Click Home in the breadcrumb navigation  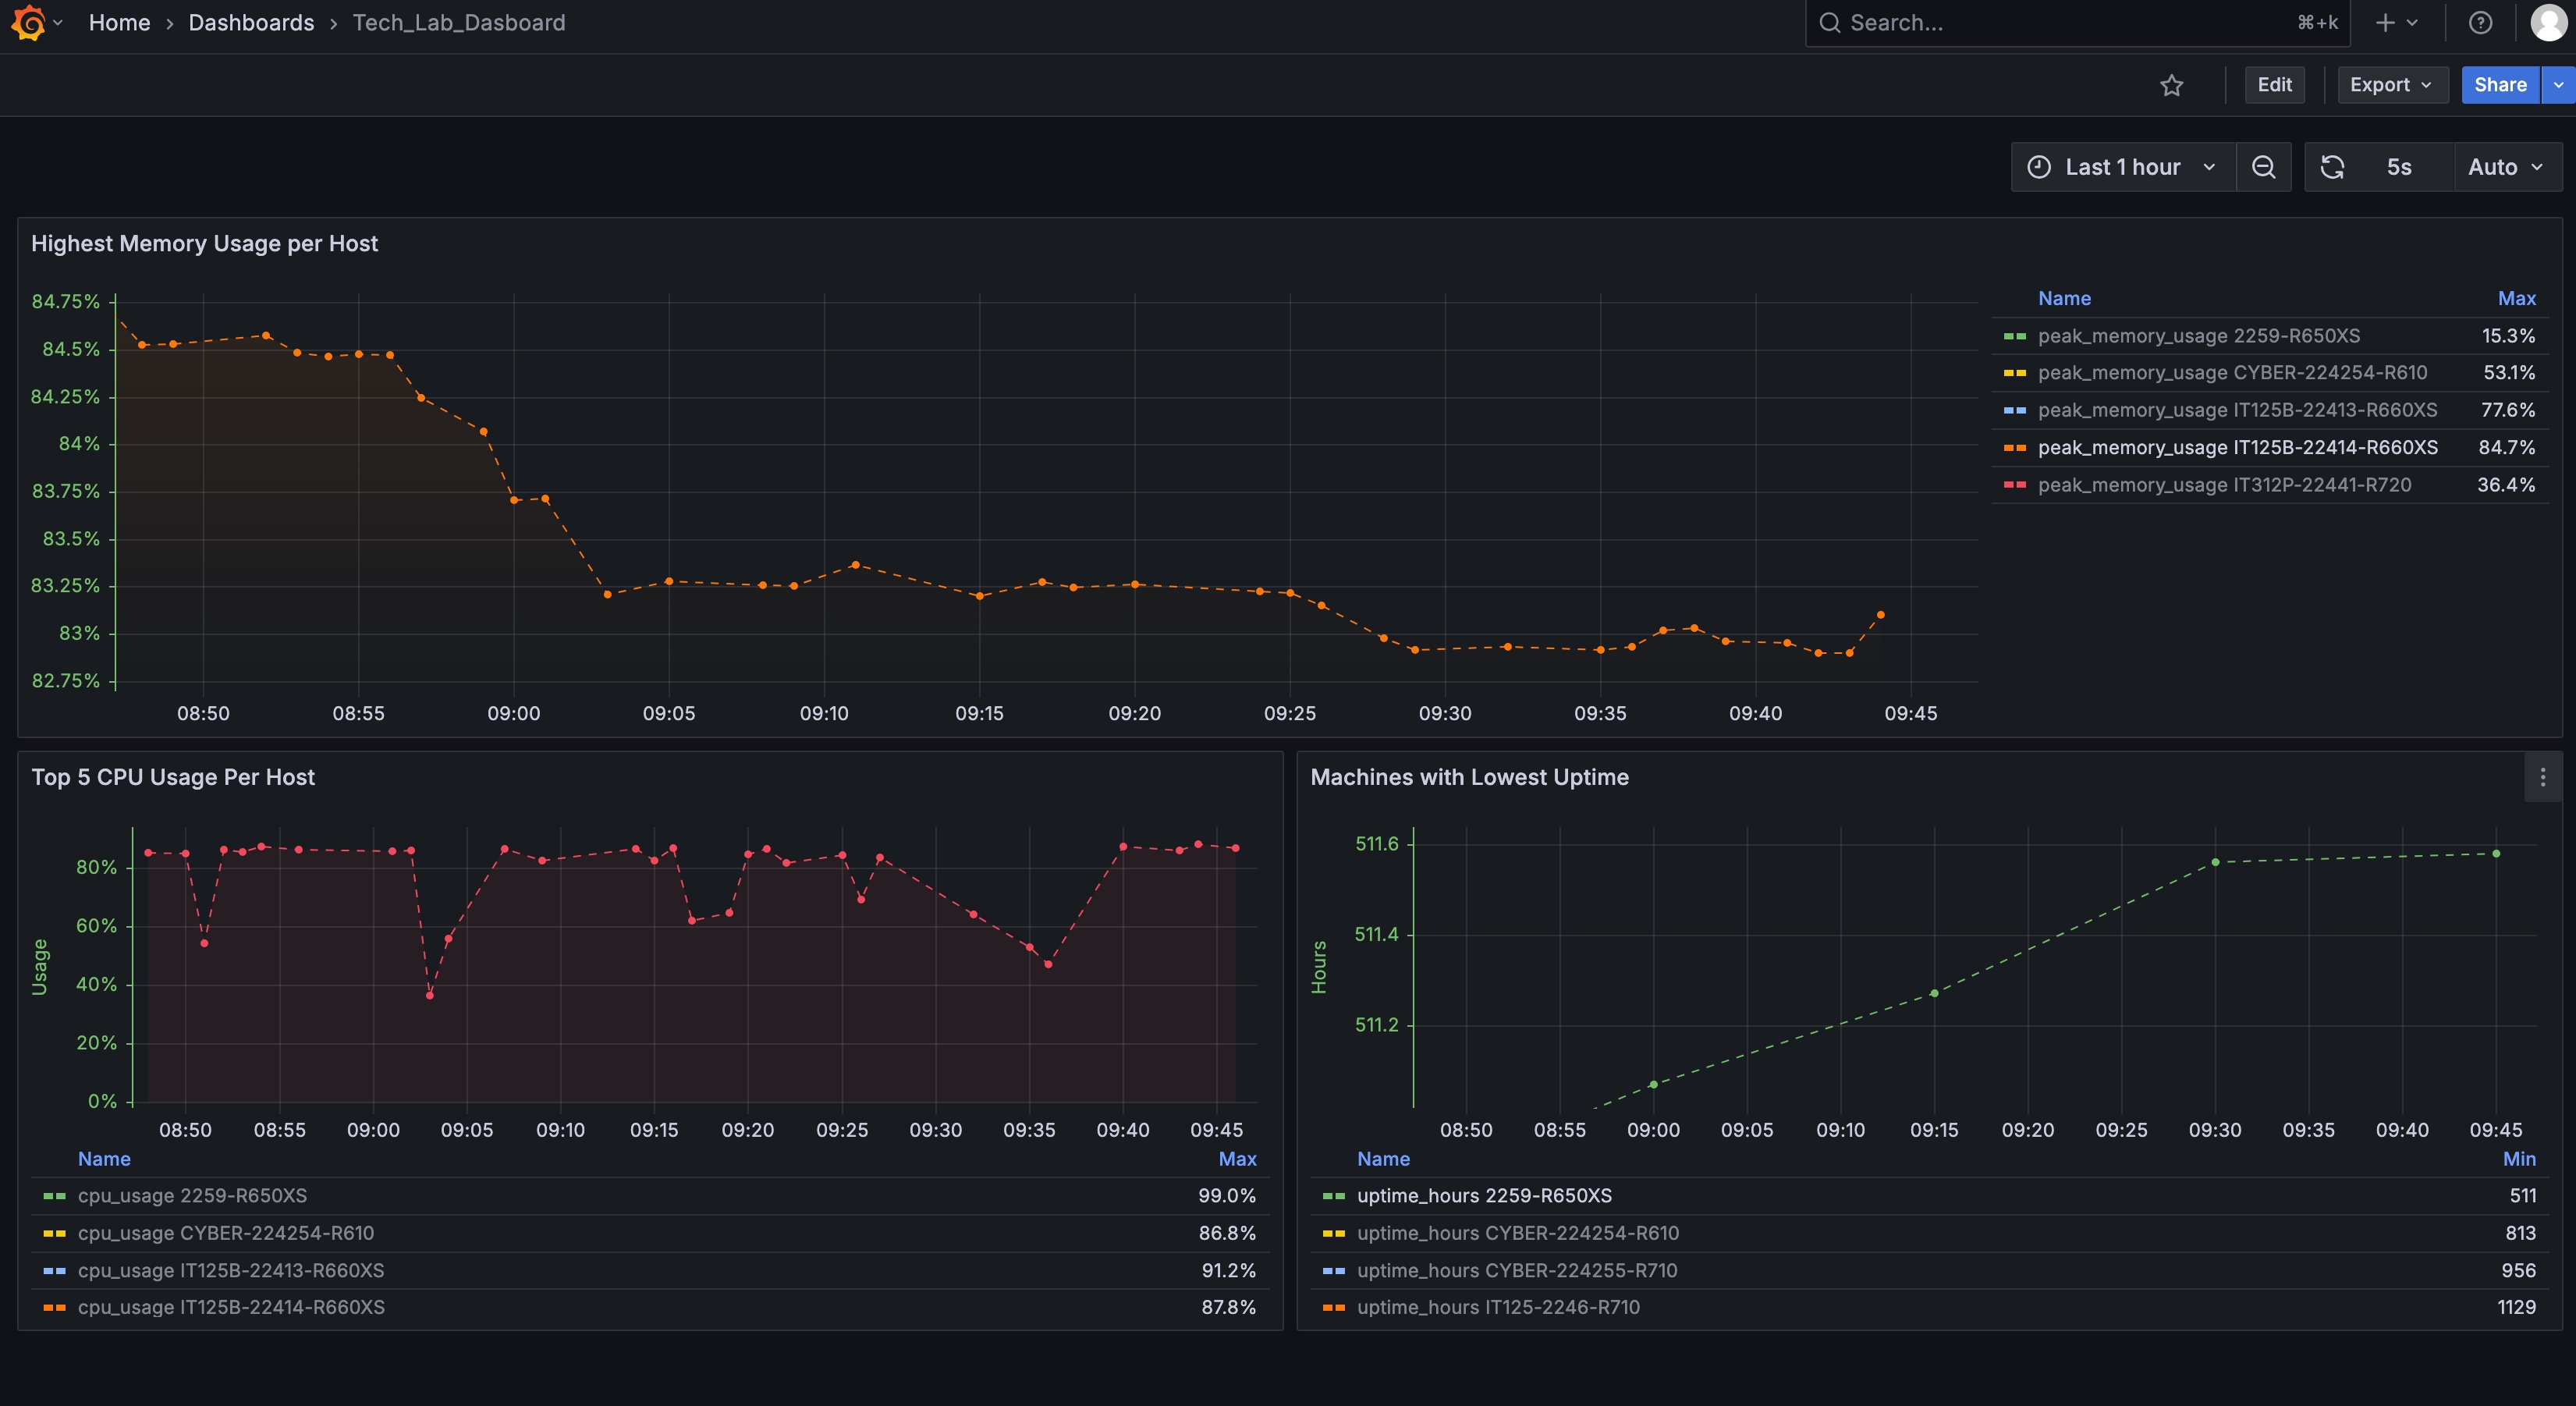click(x=119, y=22)
